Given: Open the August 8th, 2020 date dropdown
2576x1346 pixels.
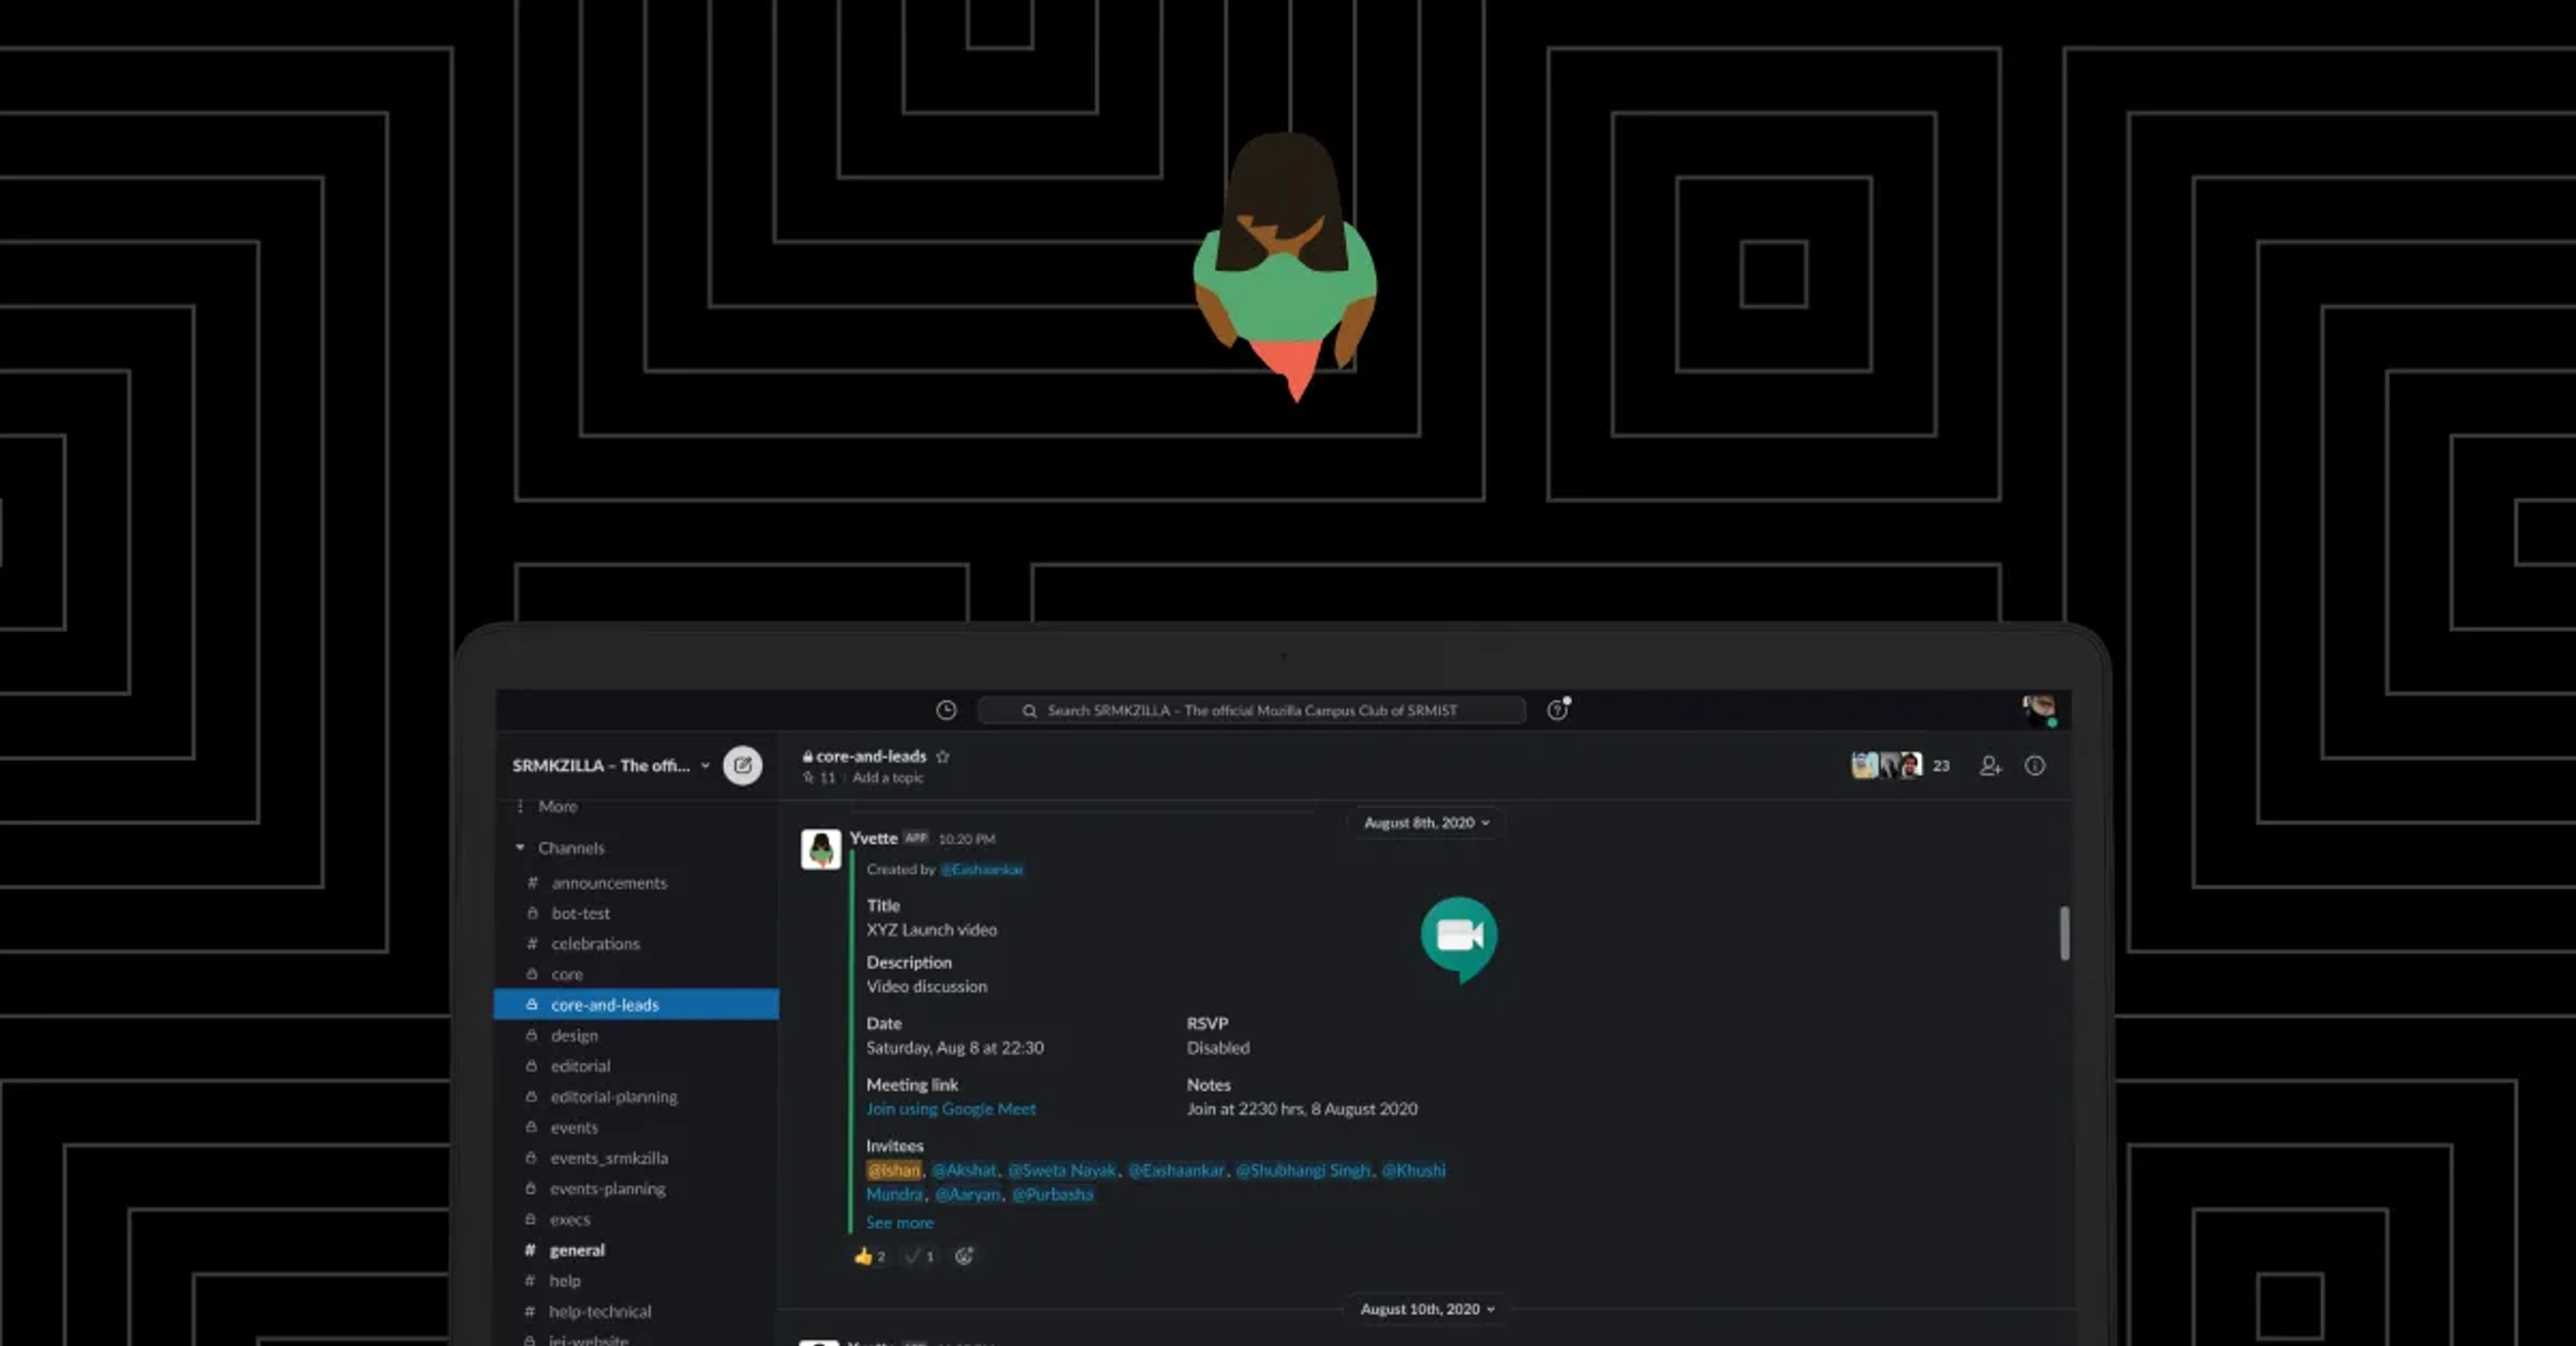Looking at the screenshot, I should pyautogui.click(x=1427, y=823).
